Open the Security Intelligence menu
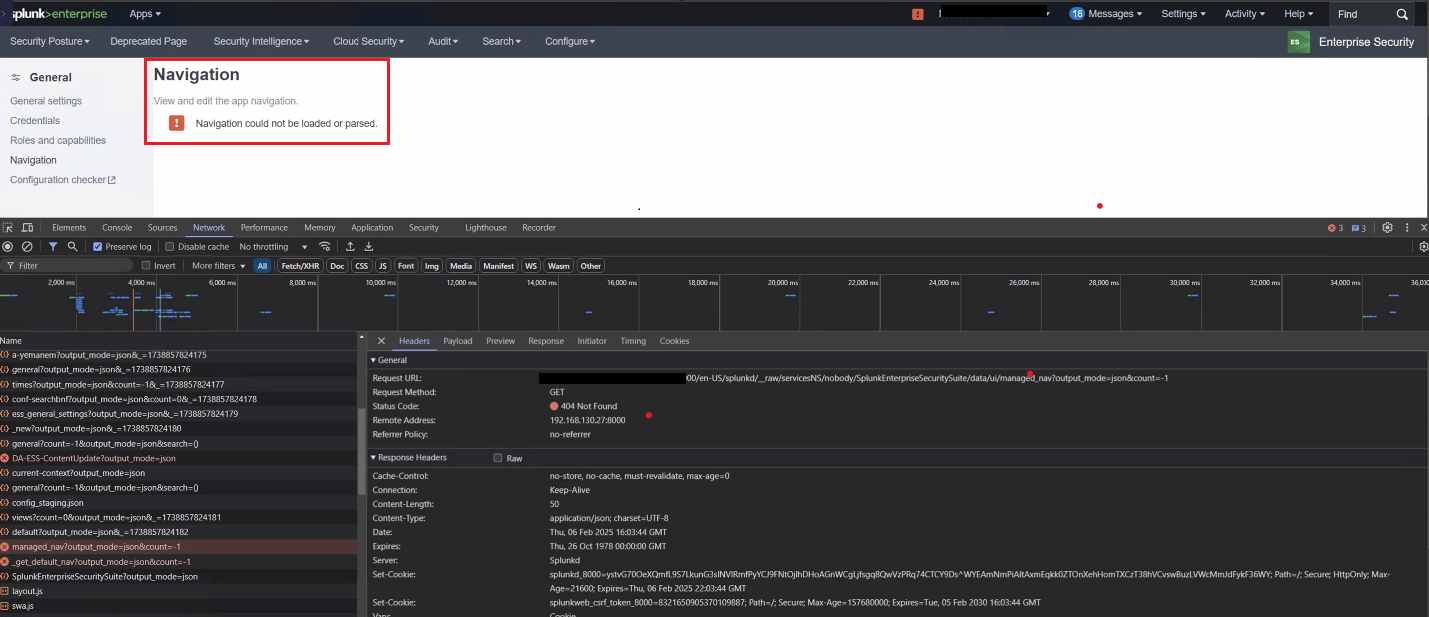 pyautogui.click(x=261, y=41)
